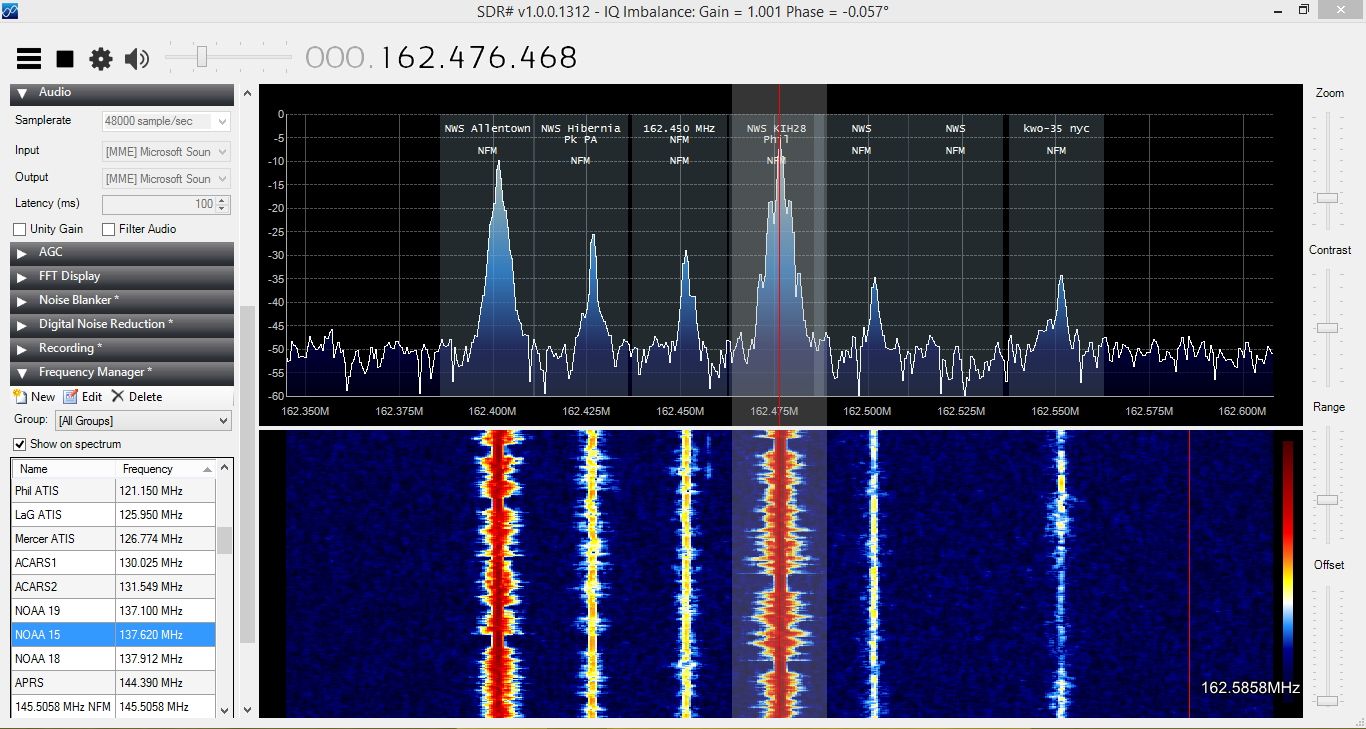Click the New bookmark icon
This screenshot has width=1366, height=729.
[20, 397]
